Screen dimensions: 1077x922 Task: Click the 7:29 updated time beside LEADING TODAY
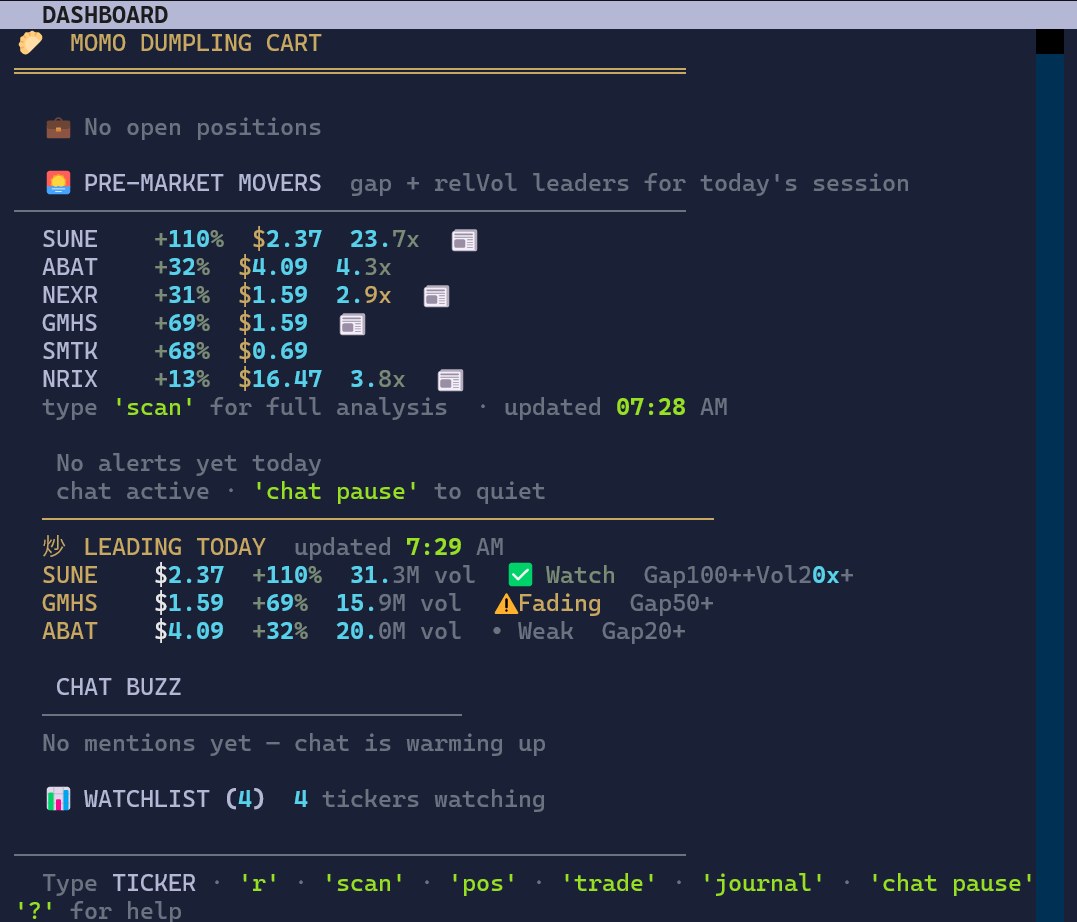pyautogui.click(x=434, y=547)
